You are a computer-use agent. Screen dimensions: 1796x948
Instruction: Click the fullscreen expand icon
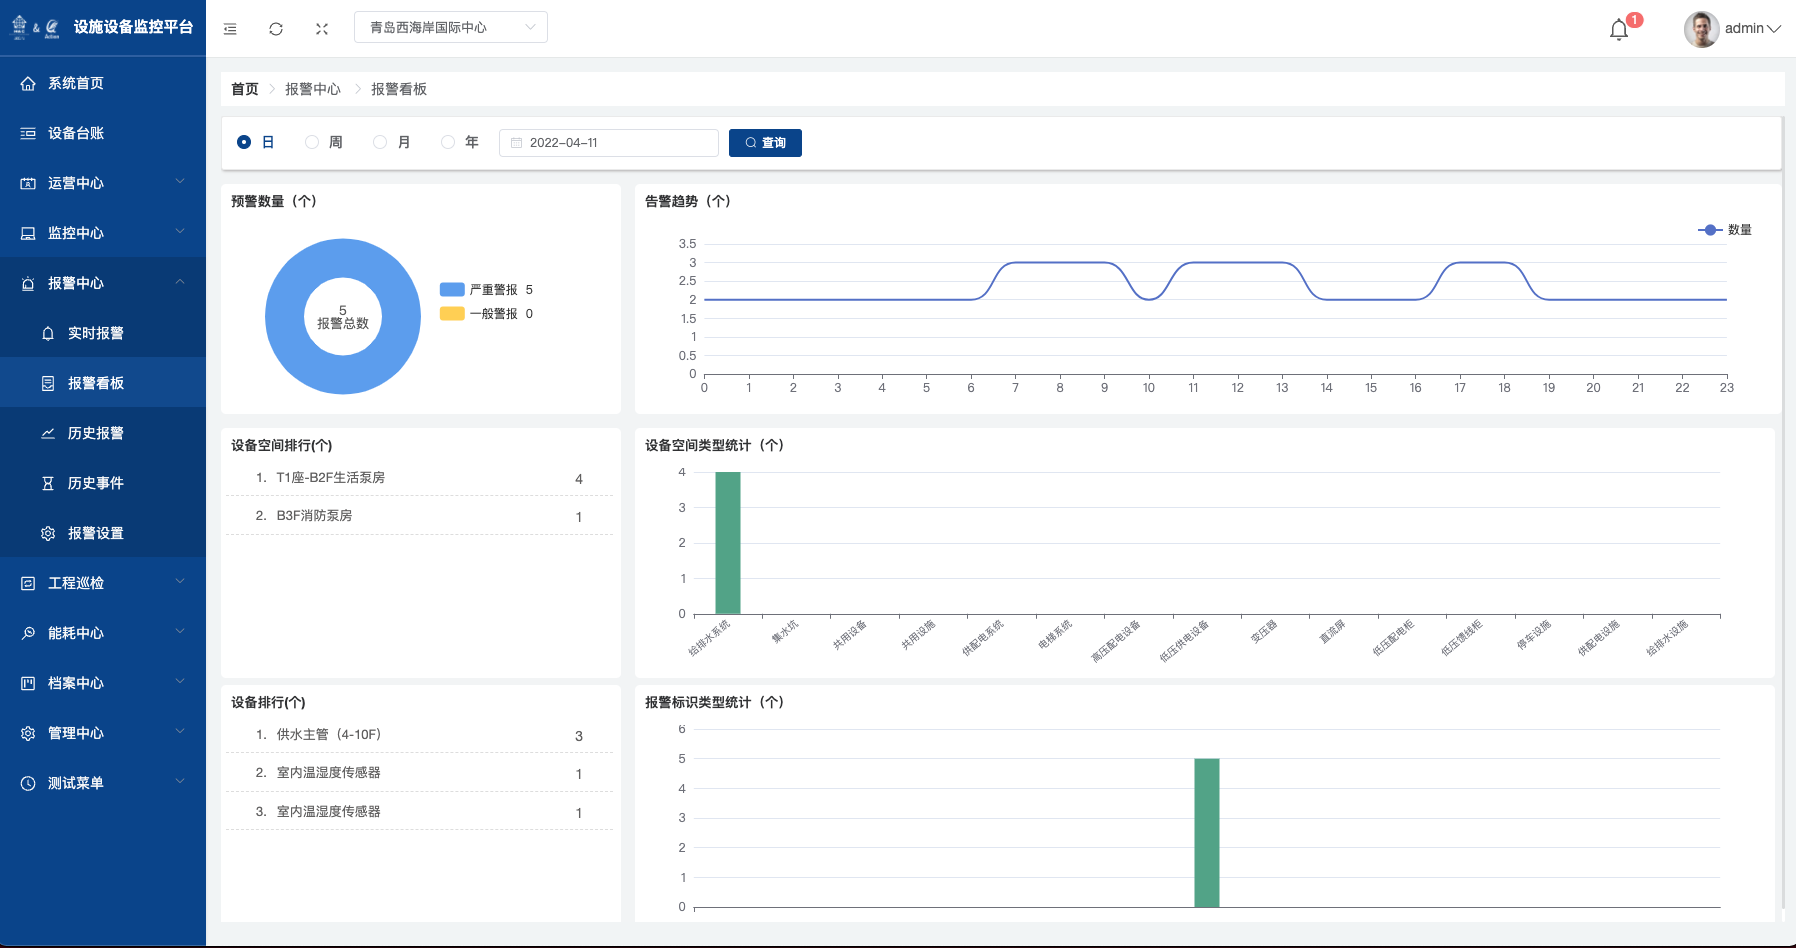(322, 29)
